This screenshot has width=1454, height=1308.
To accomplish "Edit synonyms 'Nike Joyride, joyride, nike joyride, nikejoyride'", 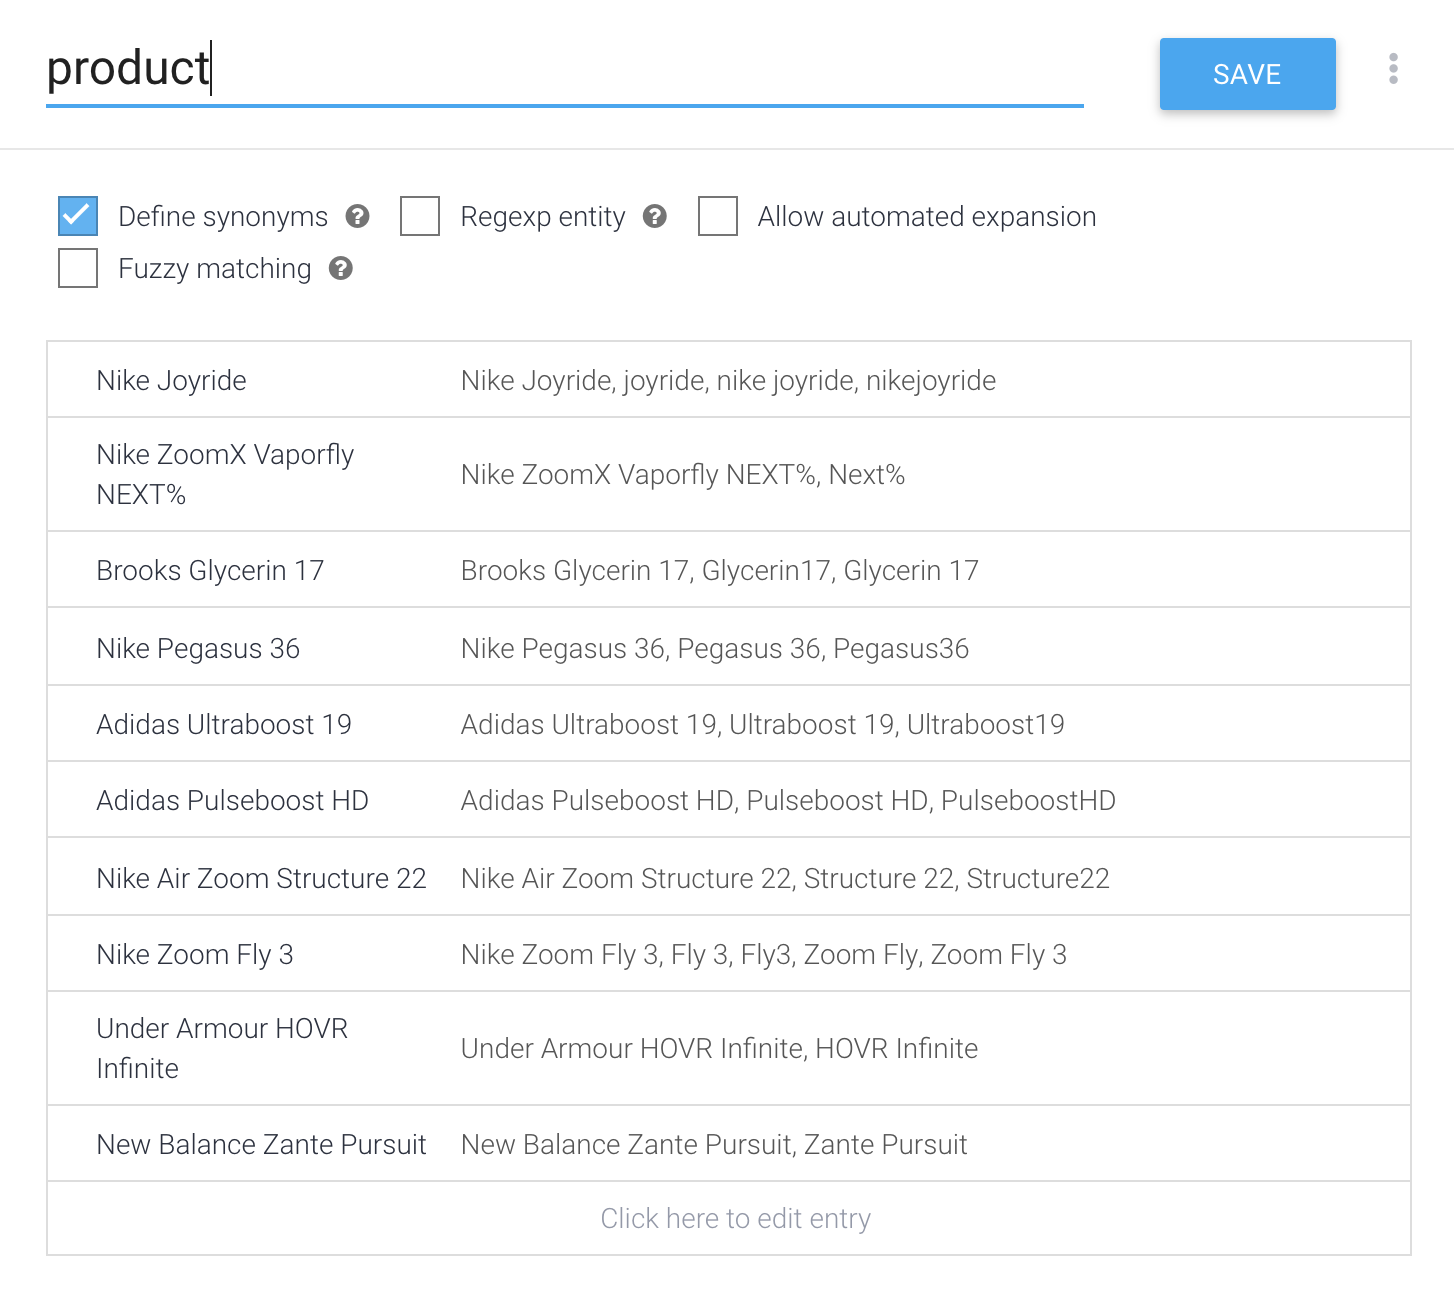I will [x=728, y=380].
